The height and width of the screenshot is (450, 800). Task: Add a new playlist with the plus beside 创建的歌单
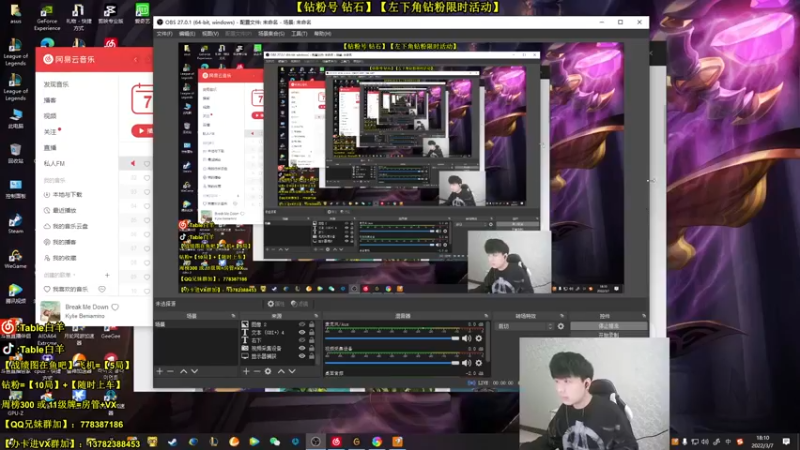pyautogui.click(x=107, y=275)
